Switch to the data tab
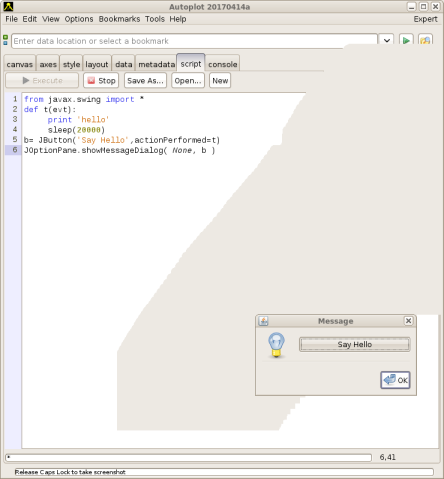This screenshot has height=479, width=444. click(x=124, y=64)
